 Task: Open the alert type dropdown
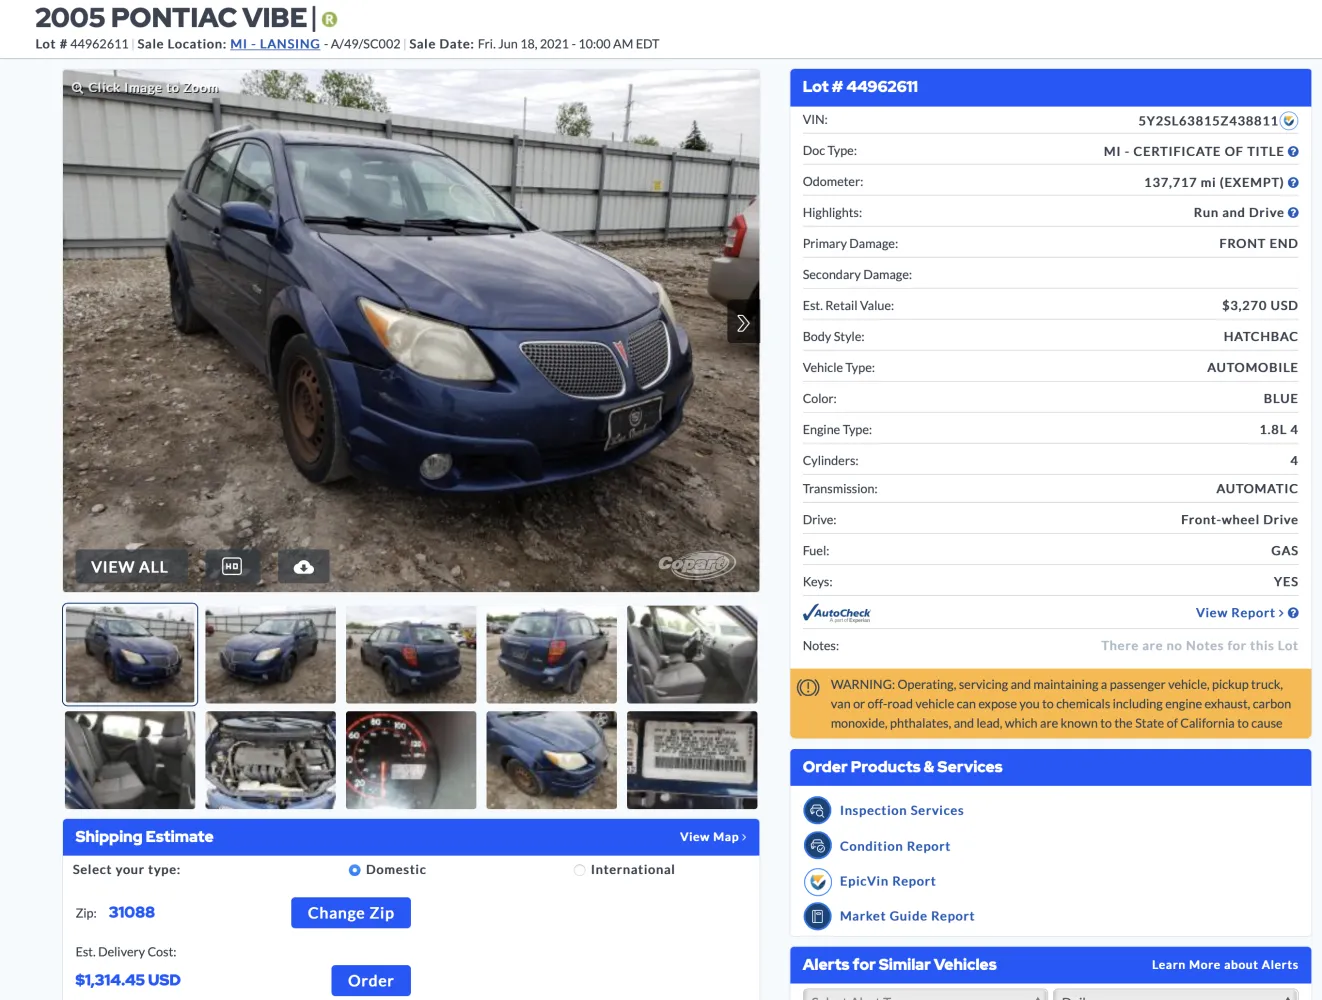pyautogui.click(x=925, y=995)
